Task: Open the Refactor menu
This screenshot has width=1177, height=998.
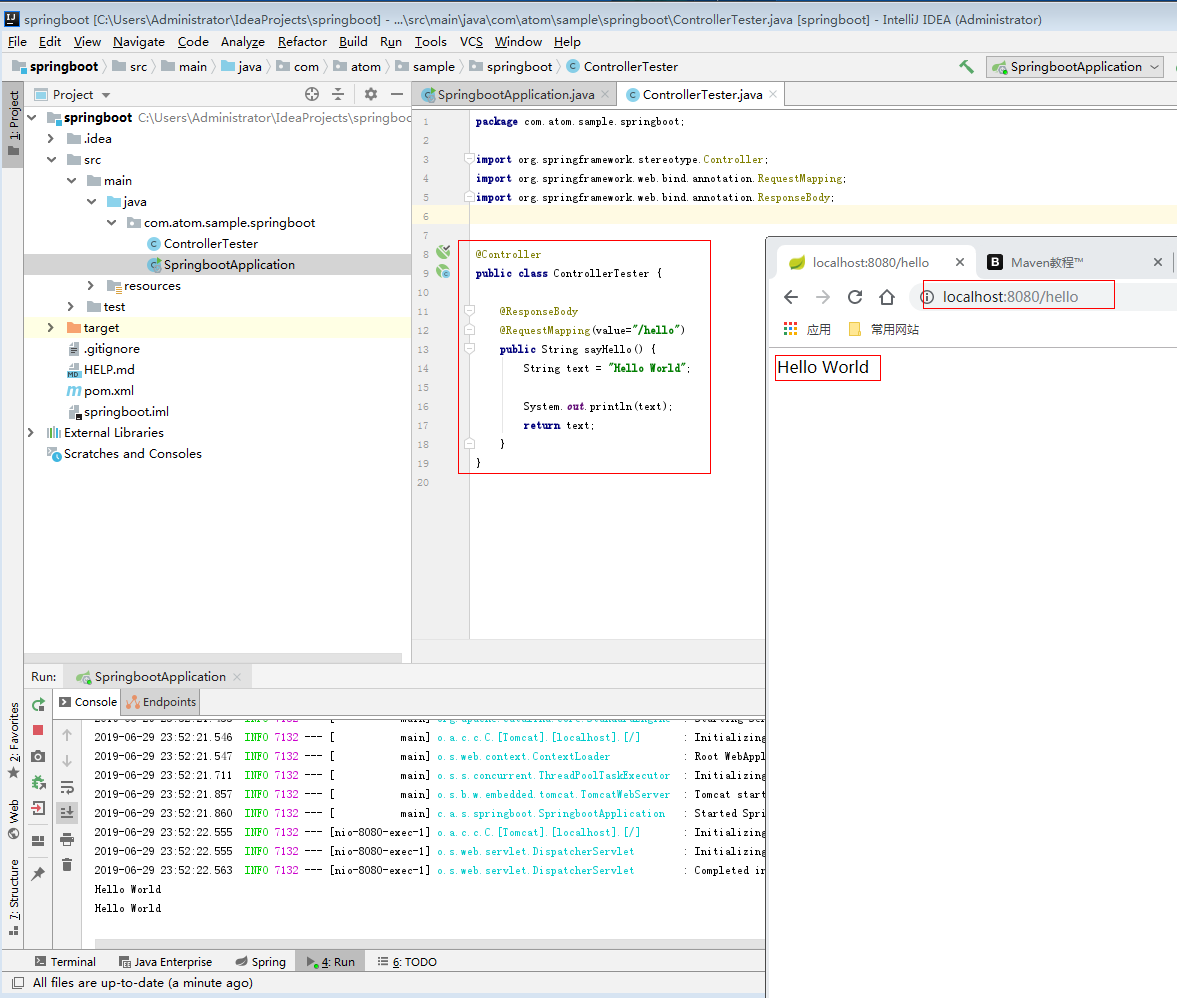Action: [302, 42]
